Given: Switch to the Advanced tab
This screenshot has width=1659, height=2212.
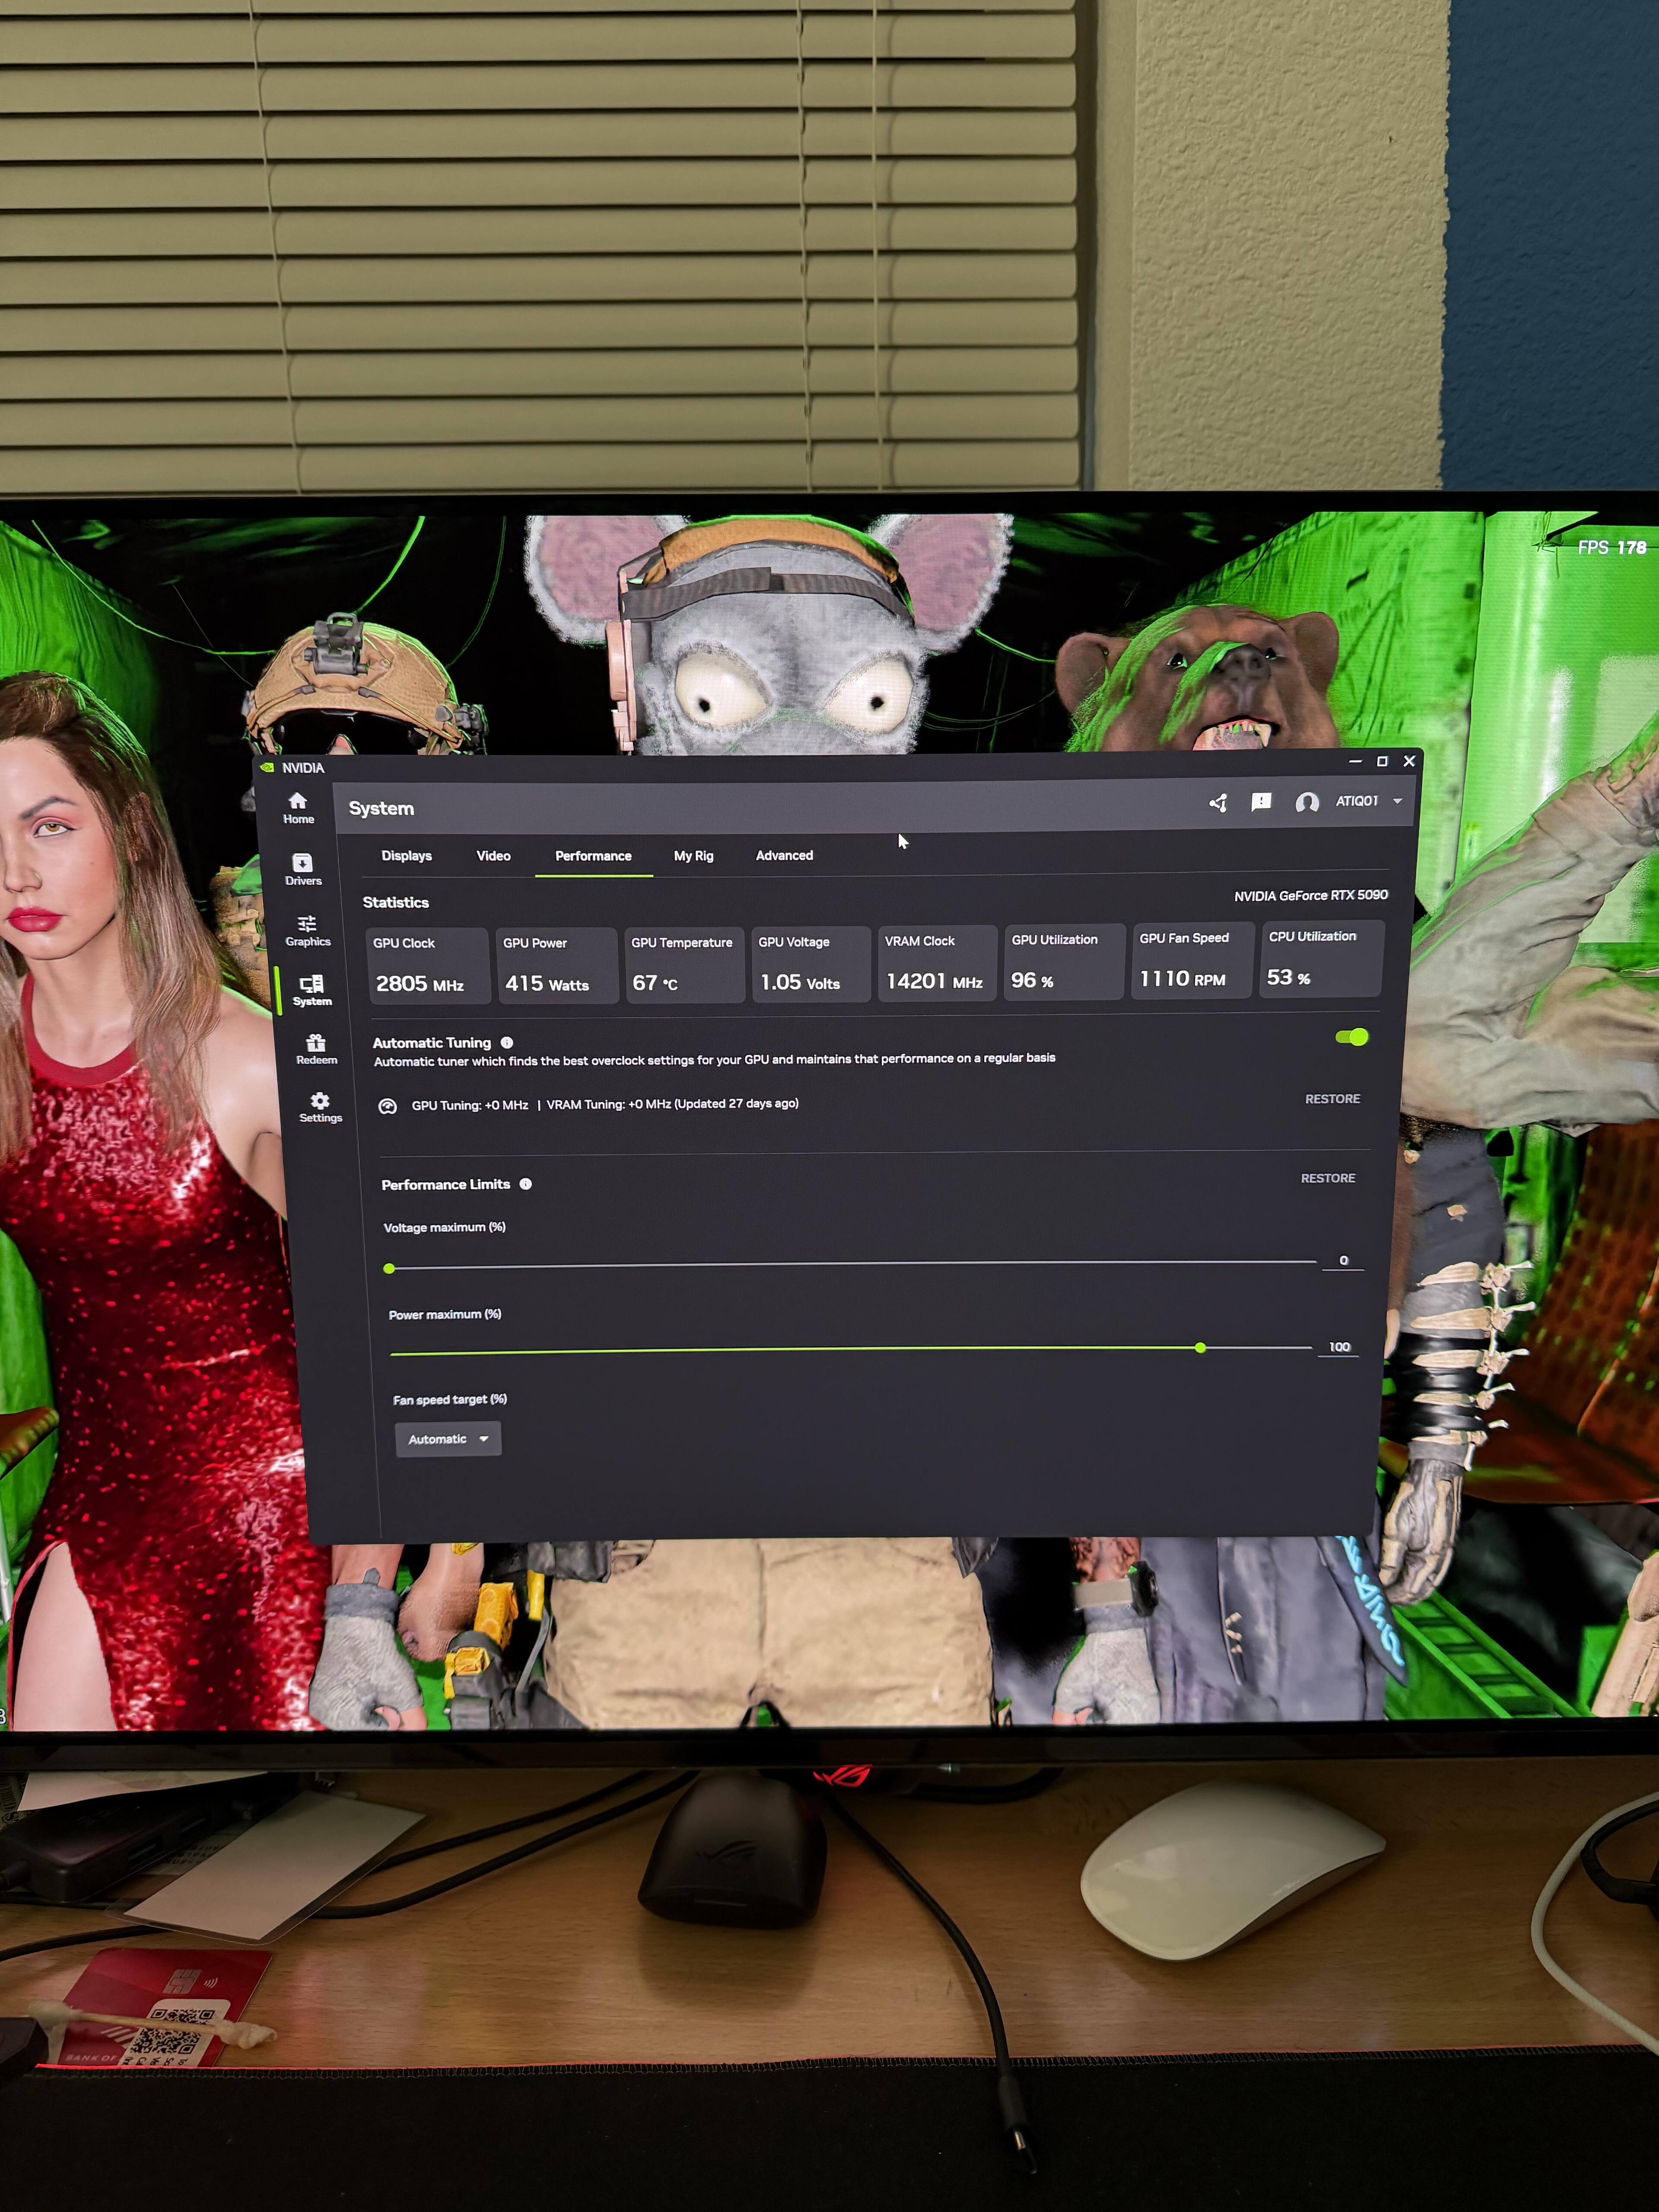Looking at the screenshot, I should click(x=784, y=855).
